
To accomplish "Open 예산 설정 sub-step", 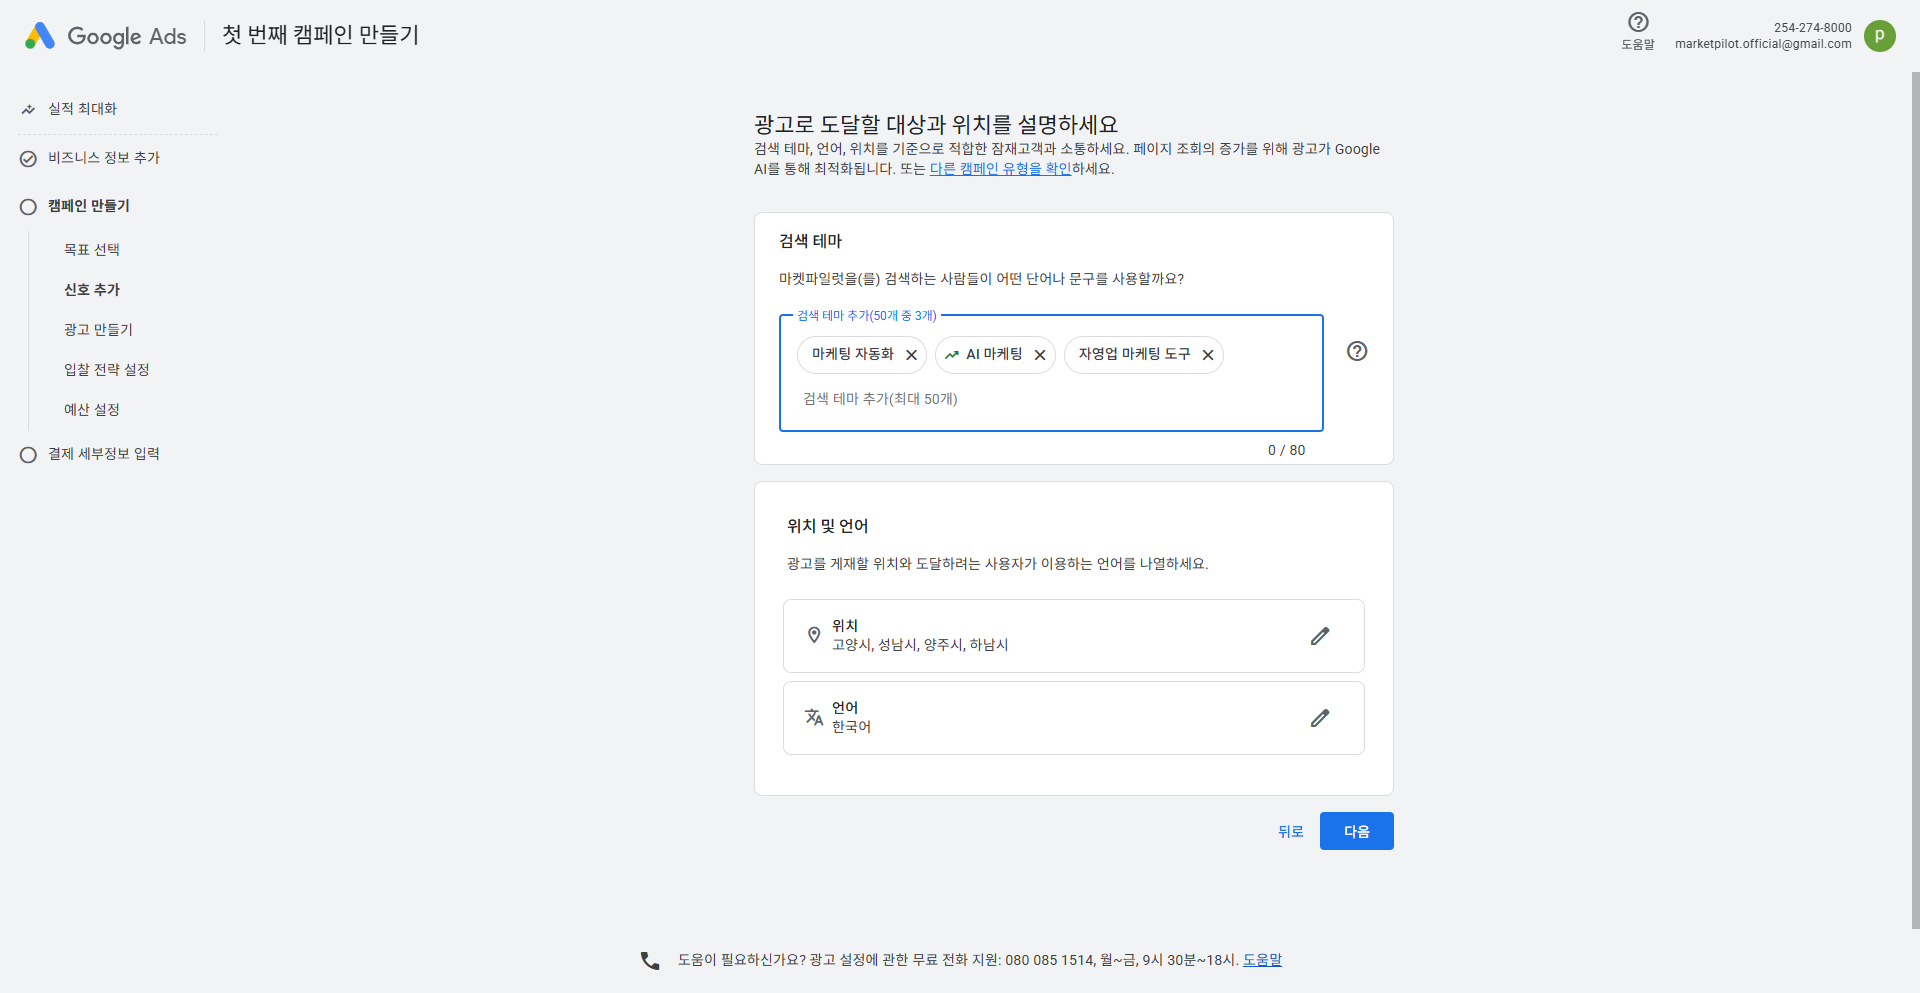I will coord(92,410).
